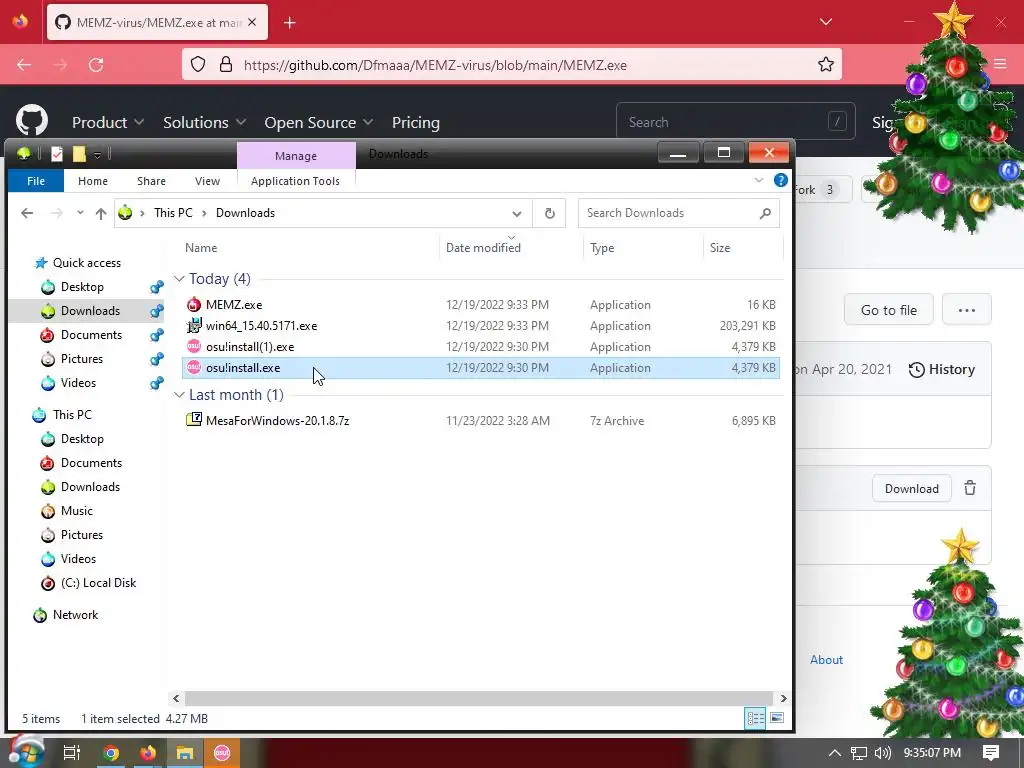Open the Share ribbon tab
1024x768 pixels.
[152, 181]
